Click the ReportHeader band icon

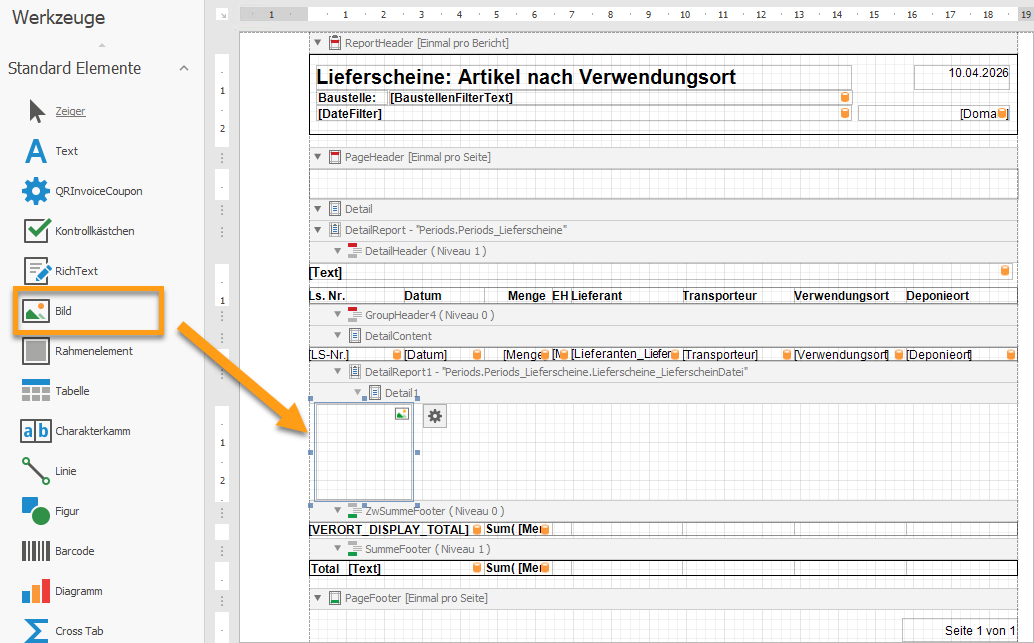tap(335, 43)
